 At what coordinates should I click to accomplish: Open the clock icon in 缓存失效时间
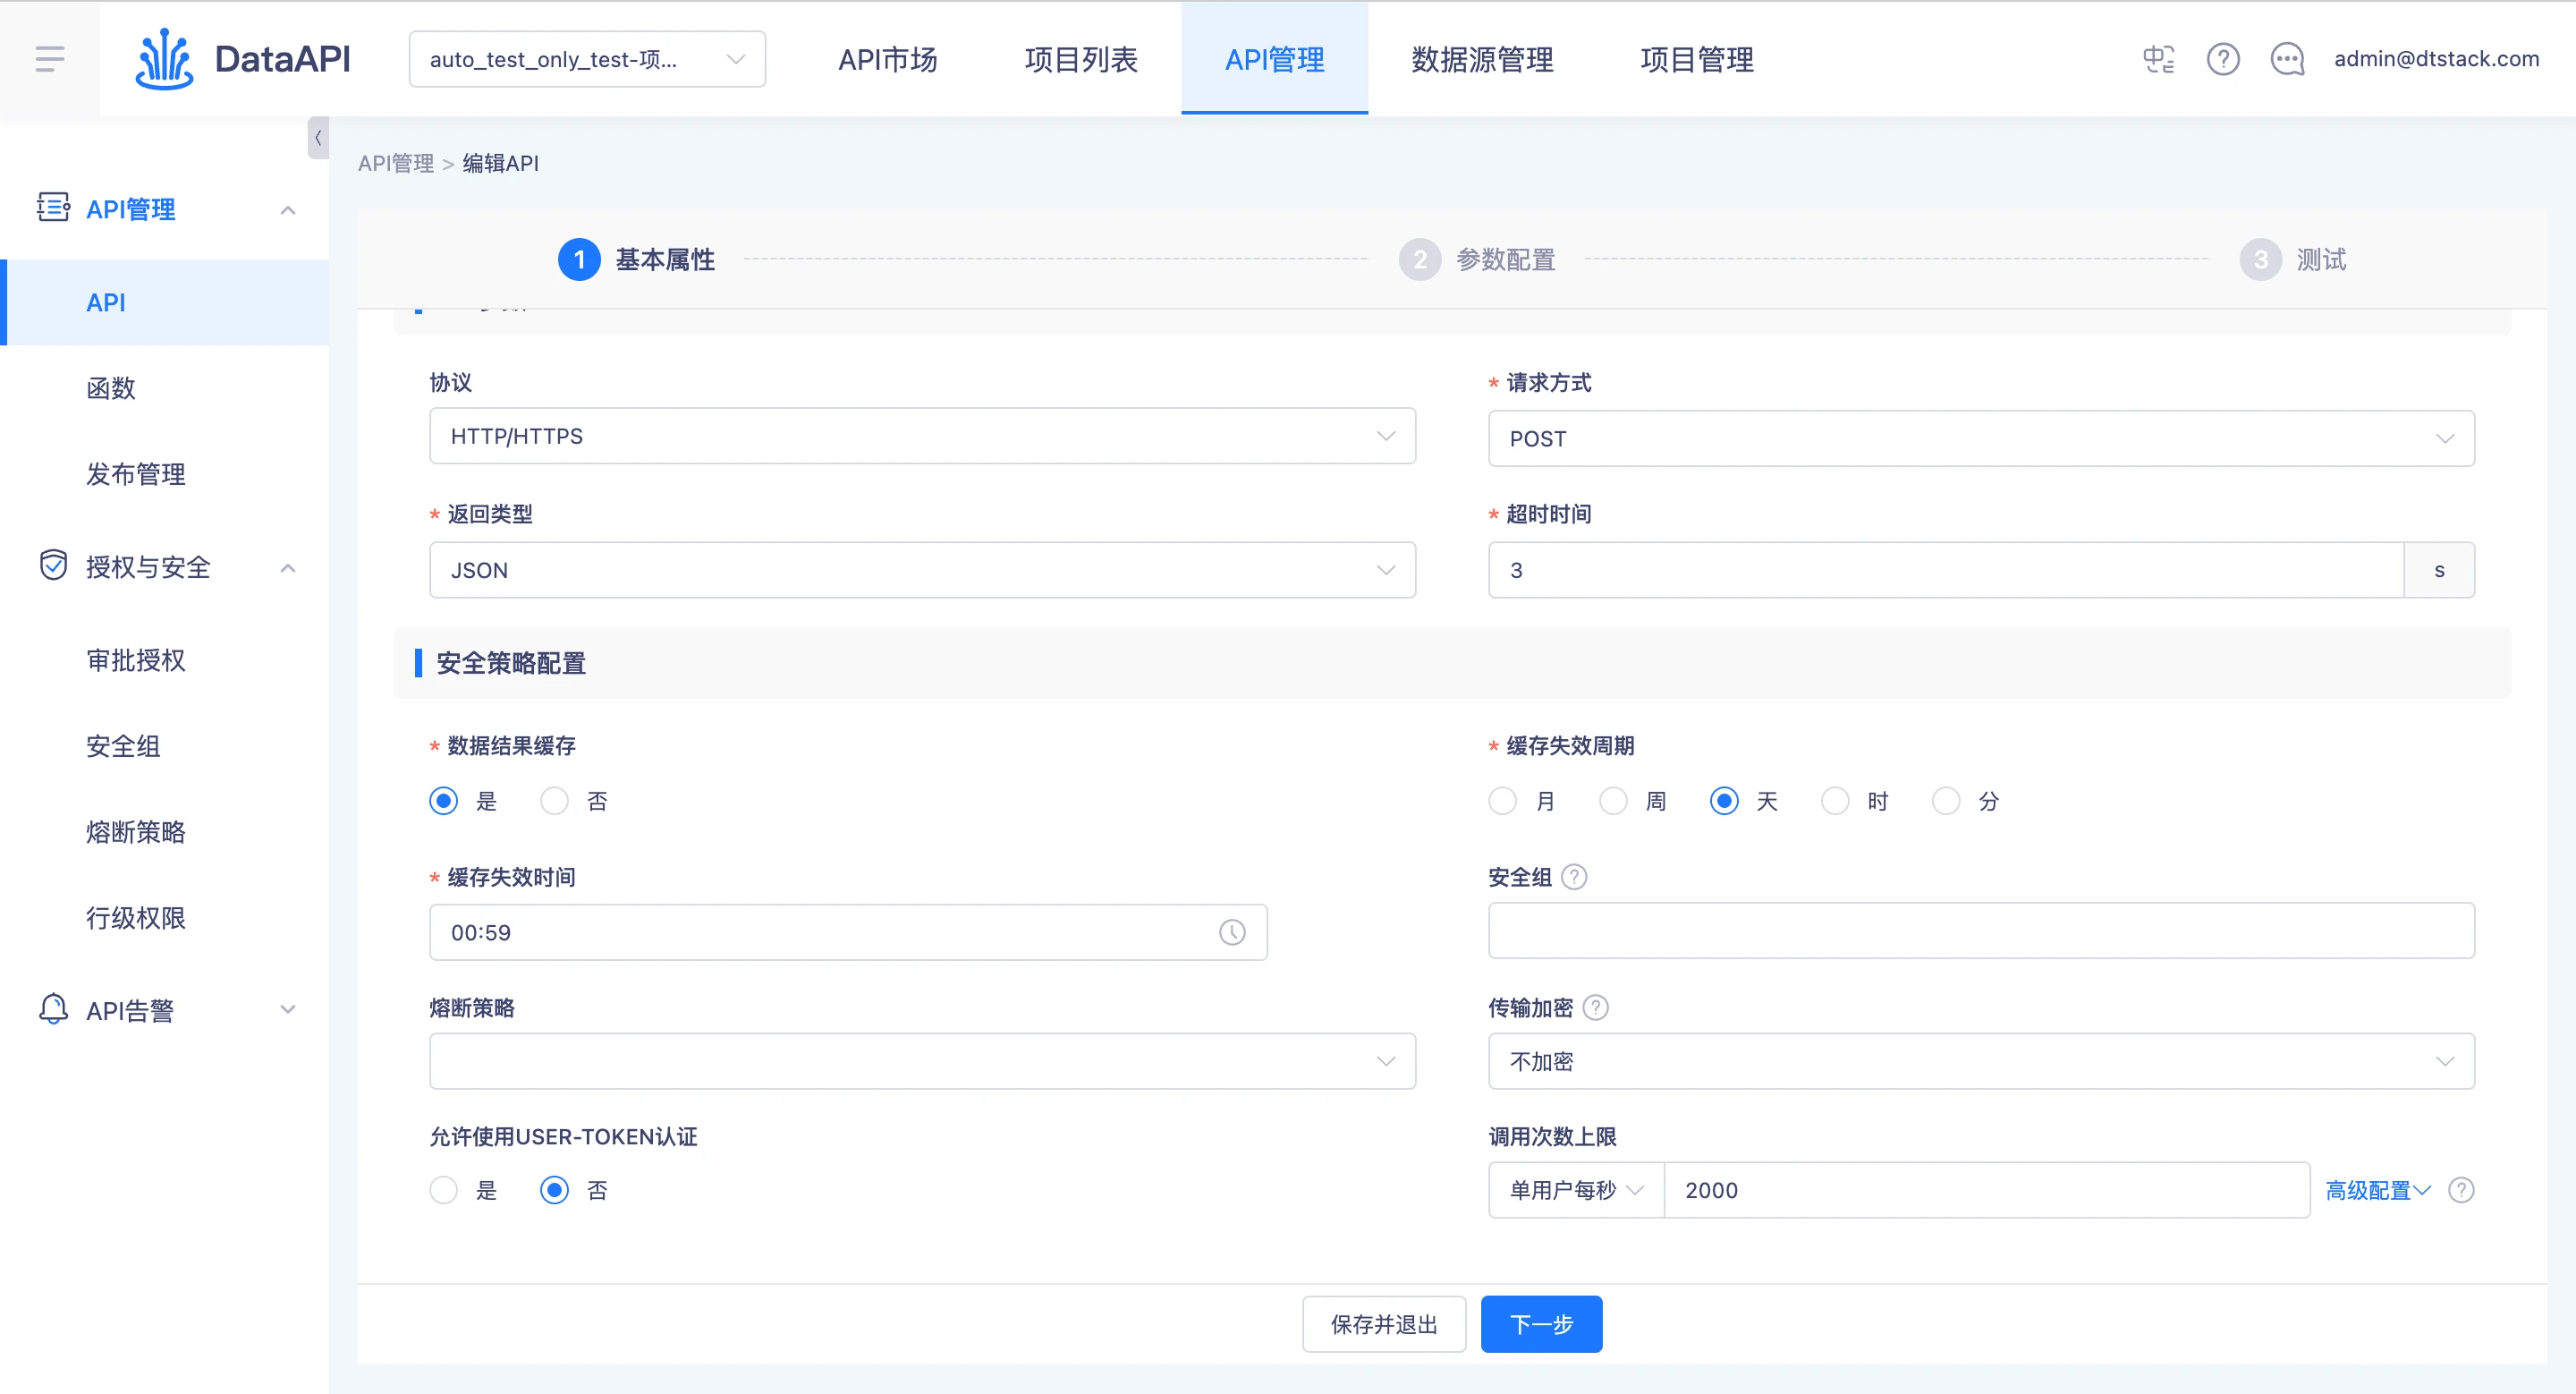1232,933
